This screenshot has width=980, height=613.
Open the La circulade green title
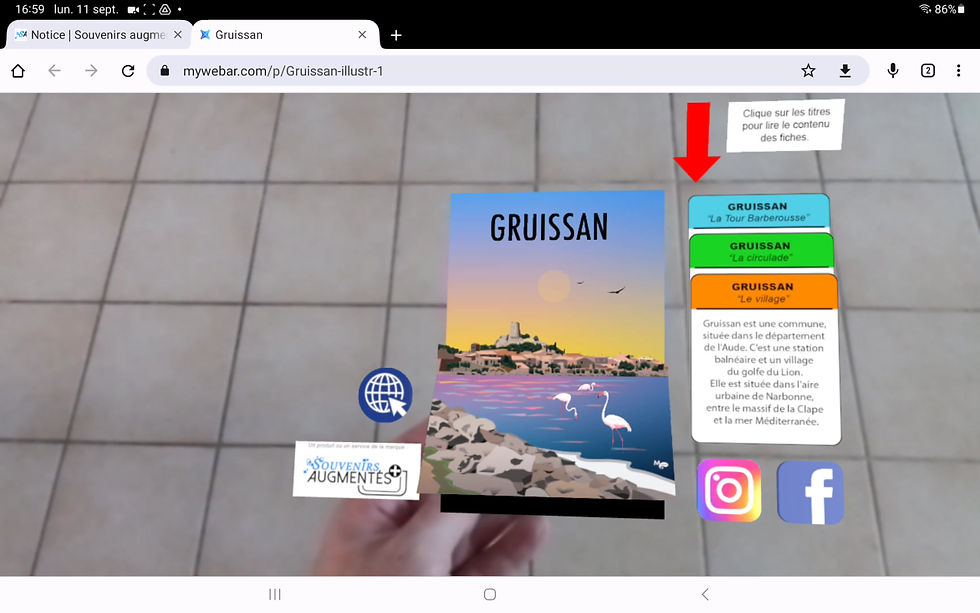tap(761, 251)
